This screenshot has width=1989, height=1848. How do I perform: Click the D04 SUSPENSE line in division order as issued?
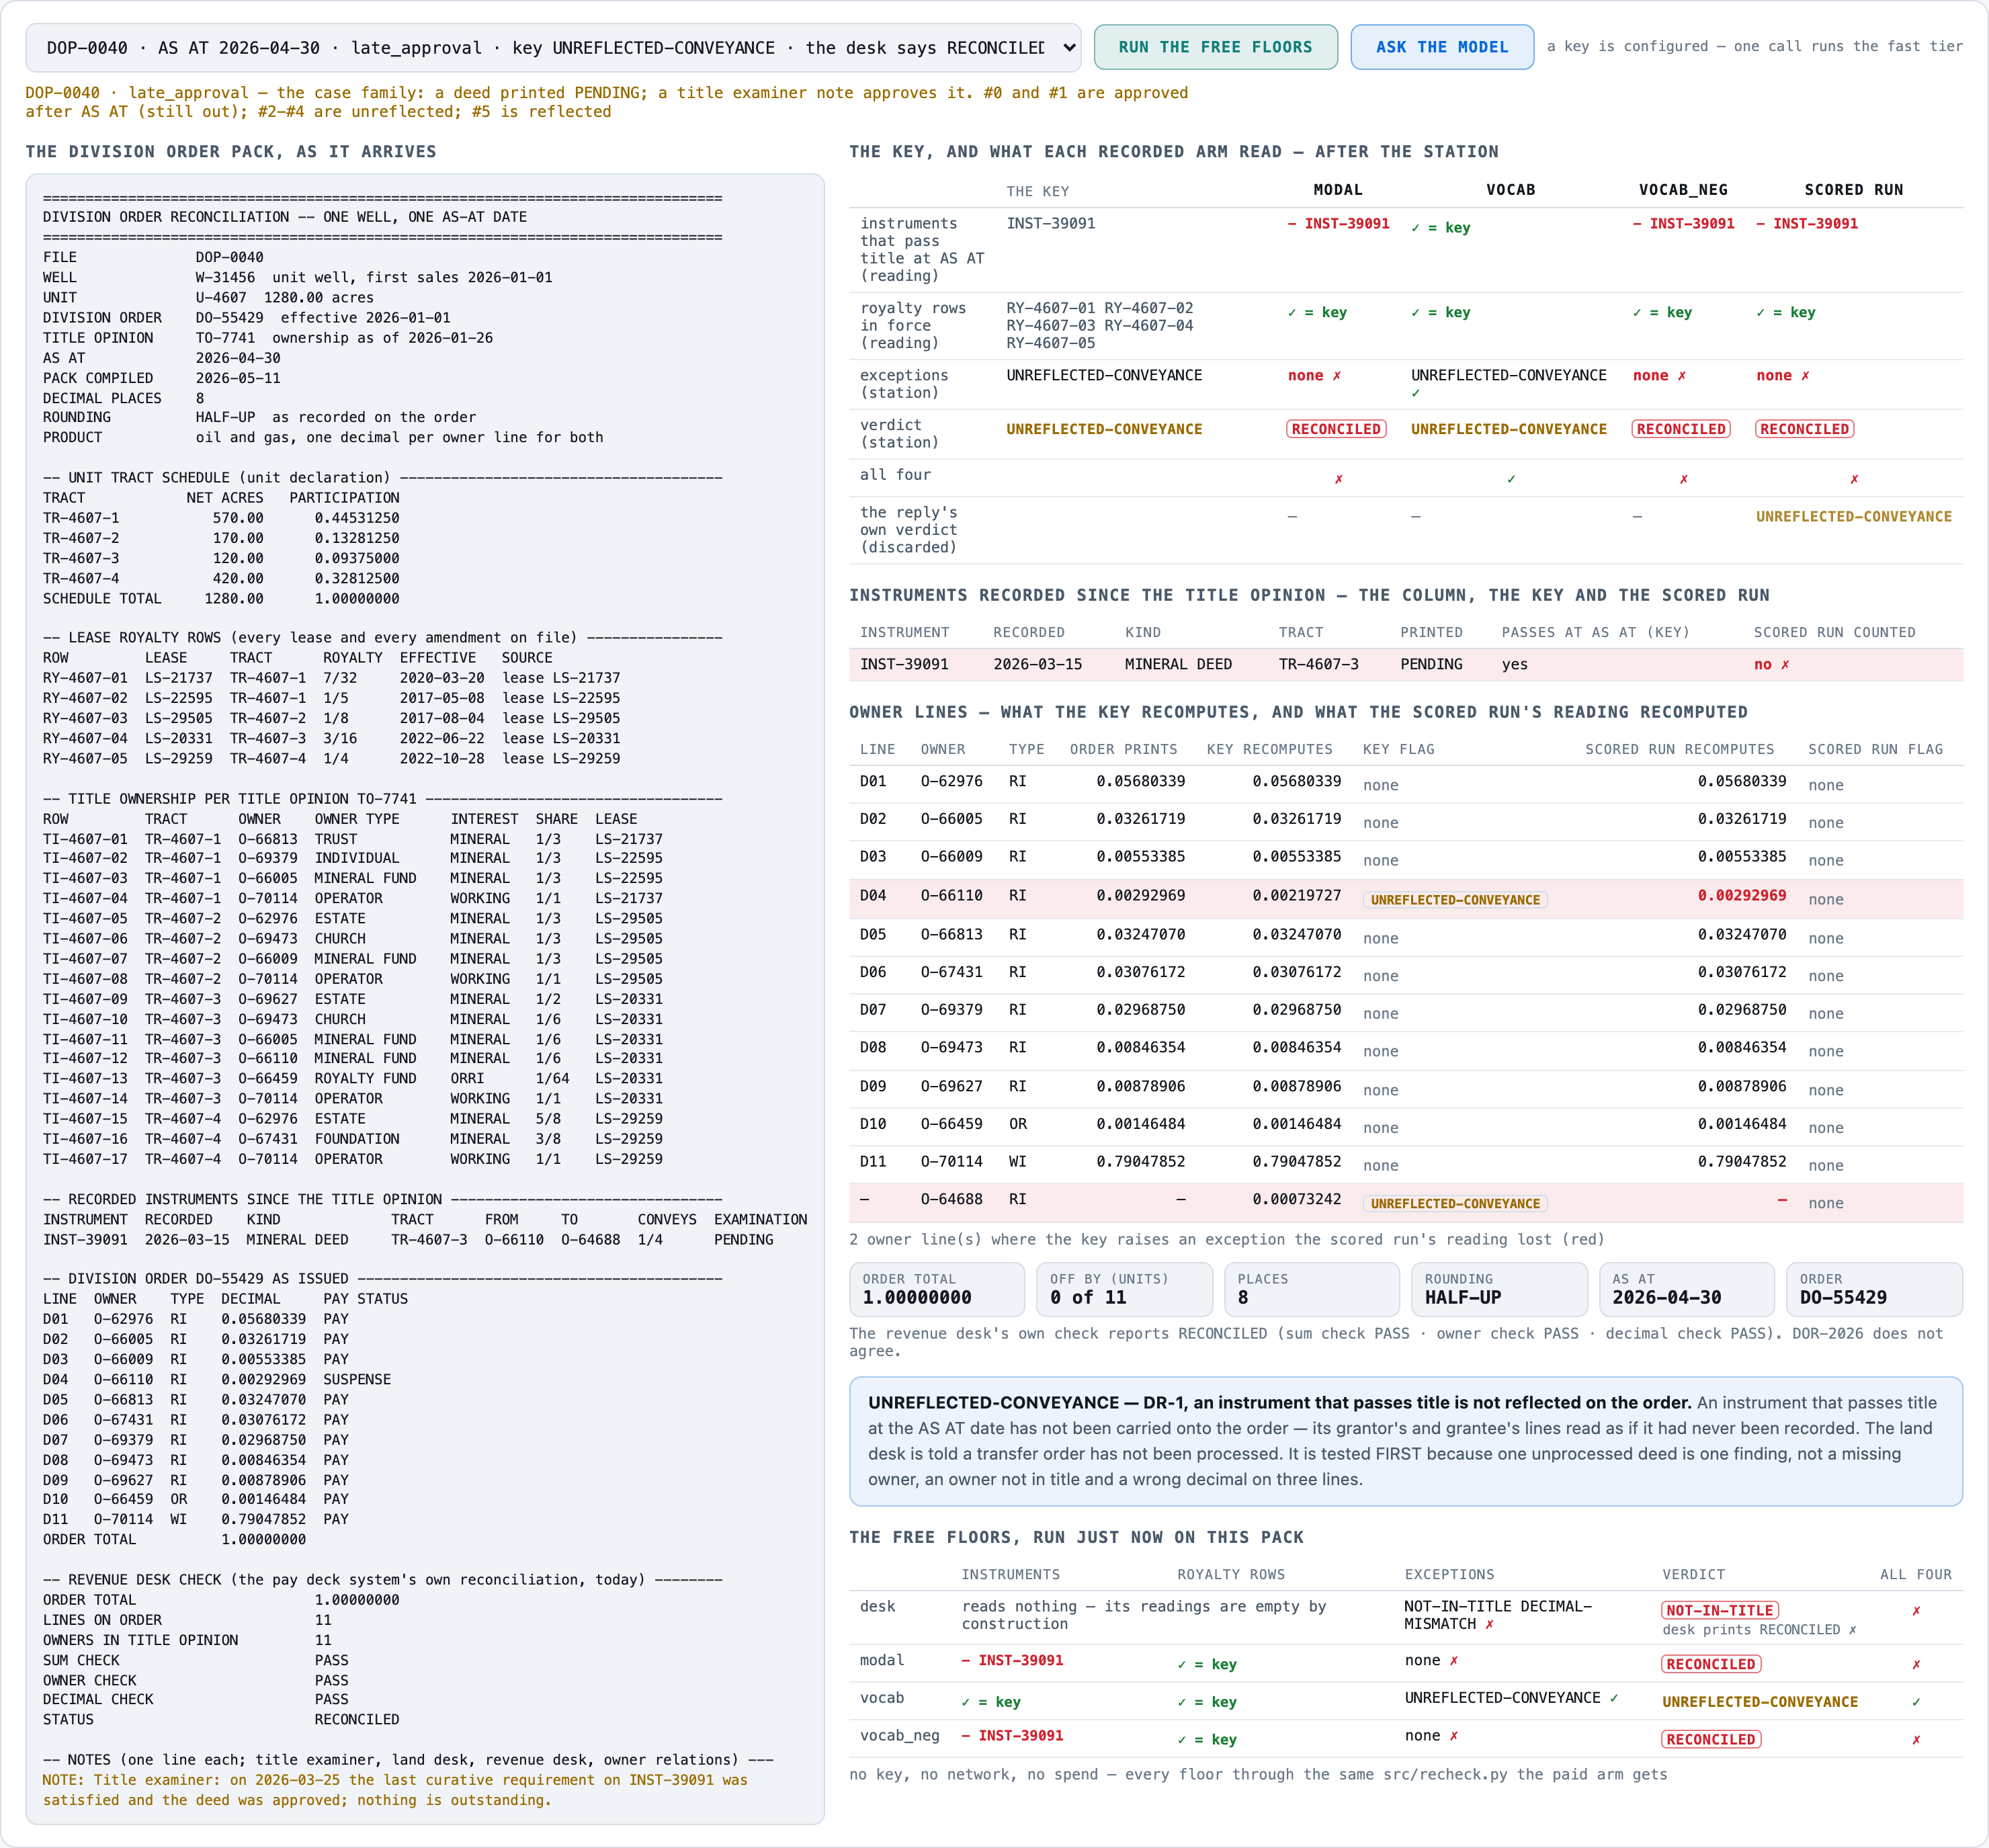click(217, 1379)
